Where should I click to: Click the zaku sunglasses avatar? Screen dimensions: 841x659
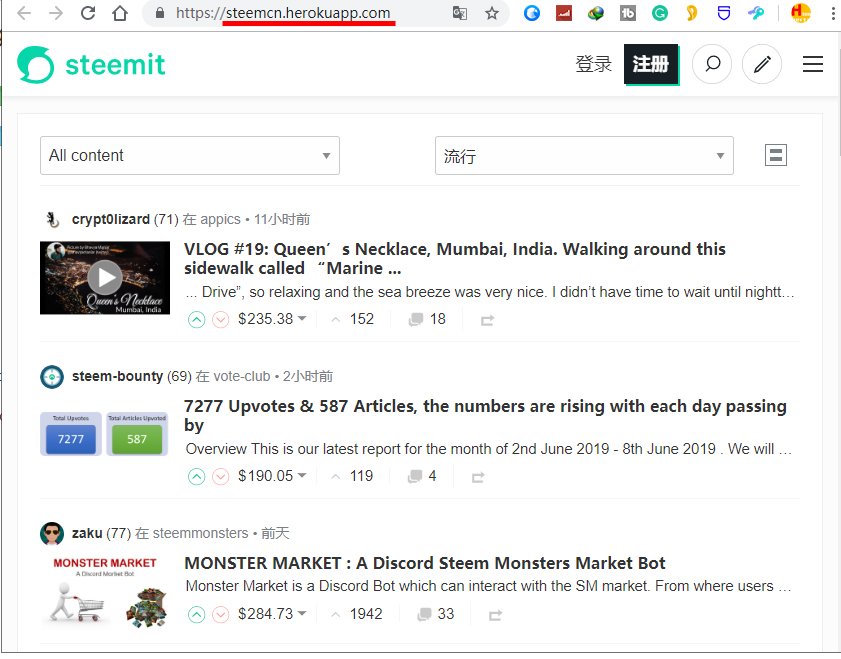pyautogui.click(x=52, y=534)
